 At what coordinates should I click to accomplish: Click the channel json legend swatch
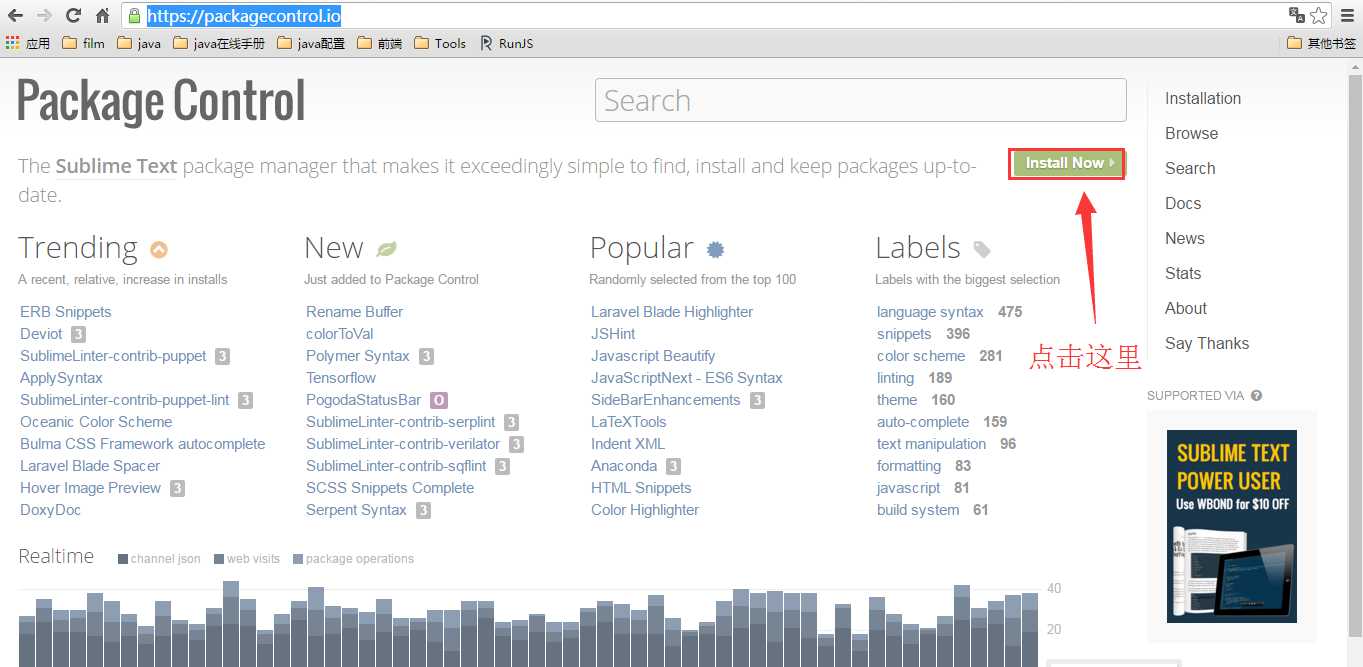pos(122,559)
